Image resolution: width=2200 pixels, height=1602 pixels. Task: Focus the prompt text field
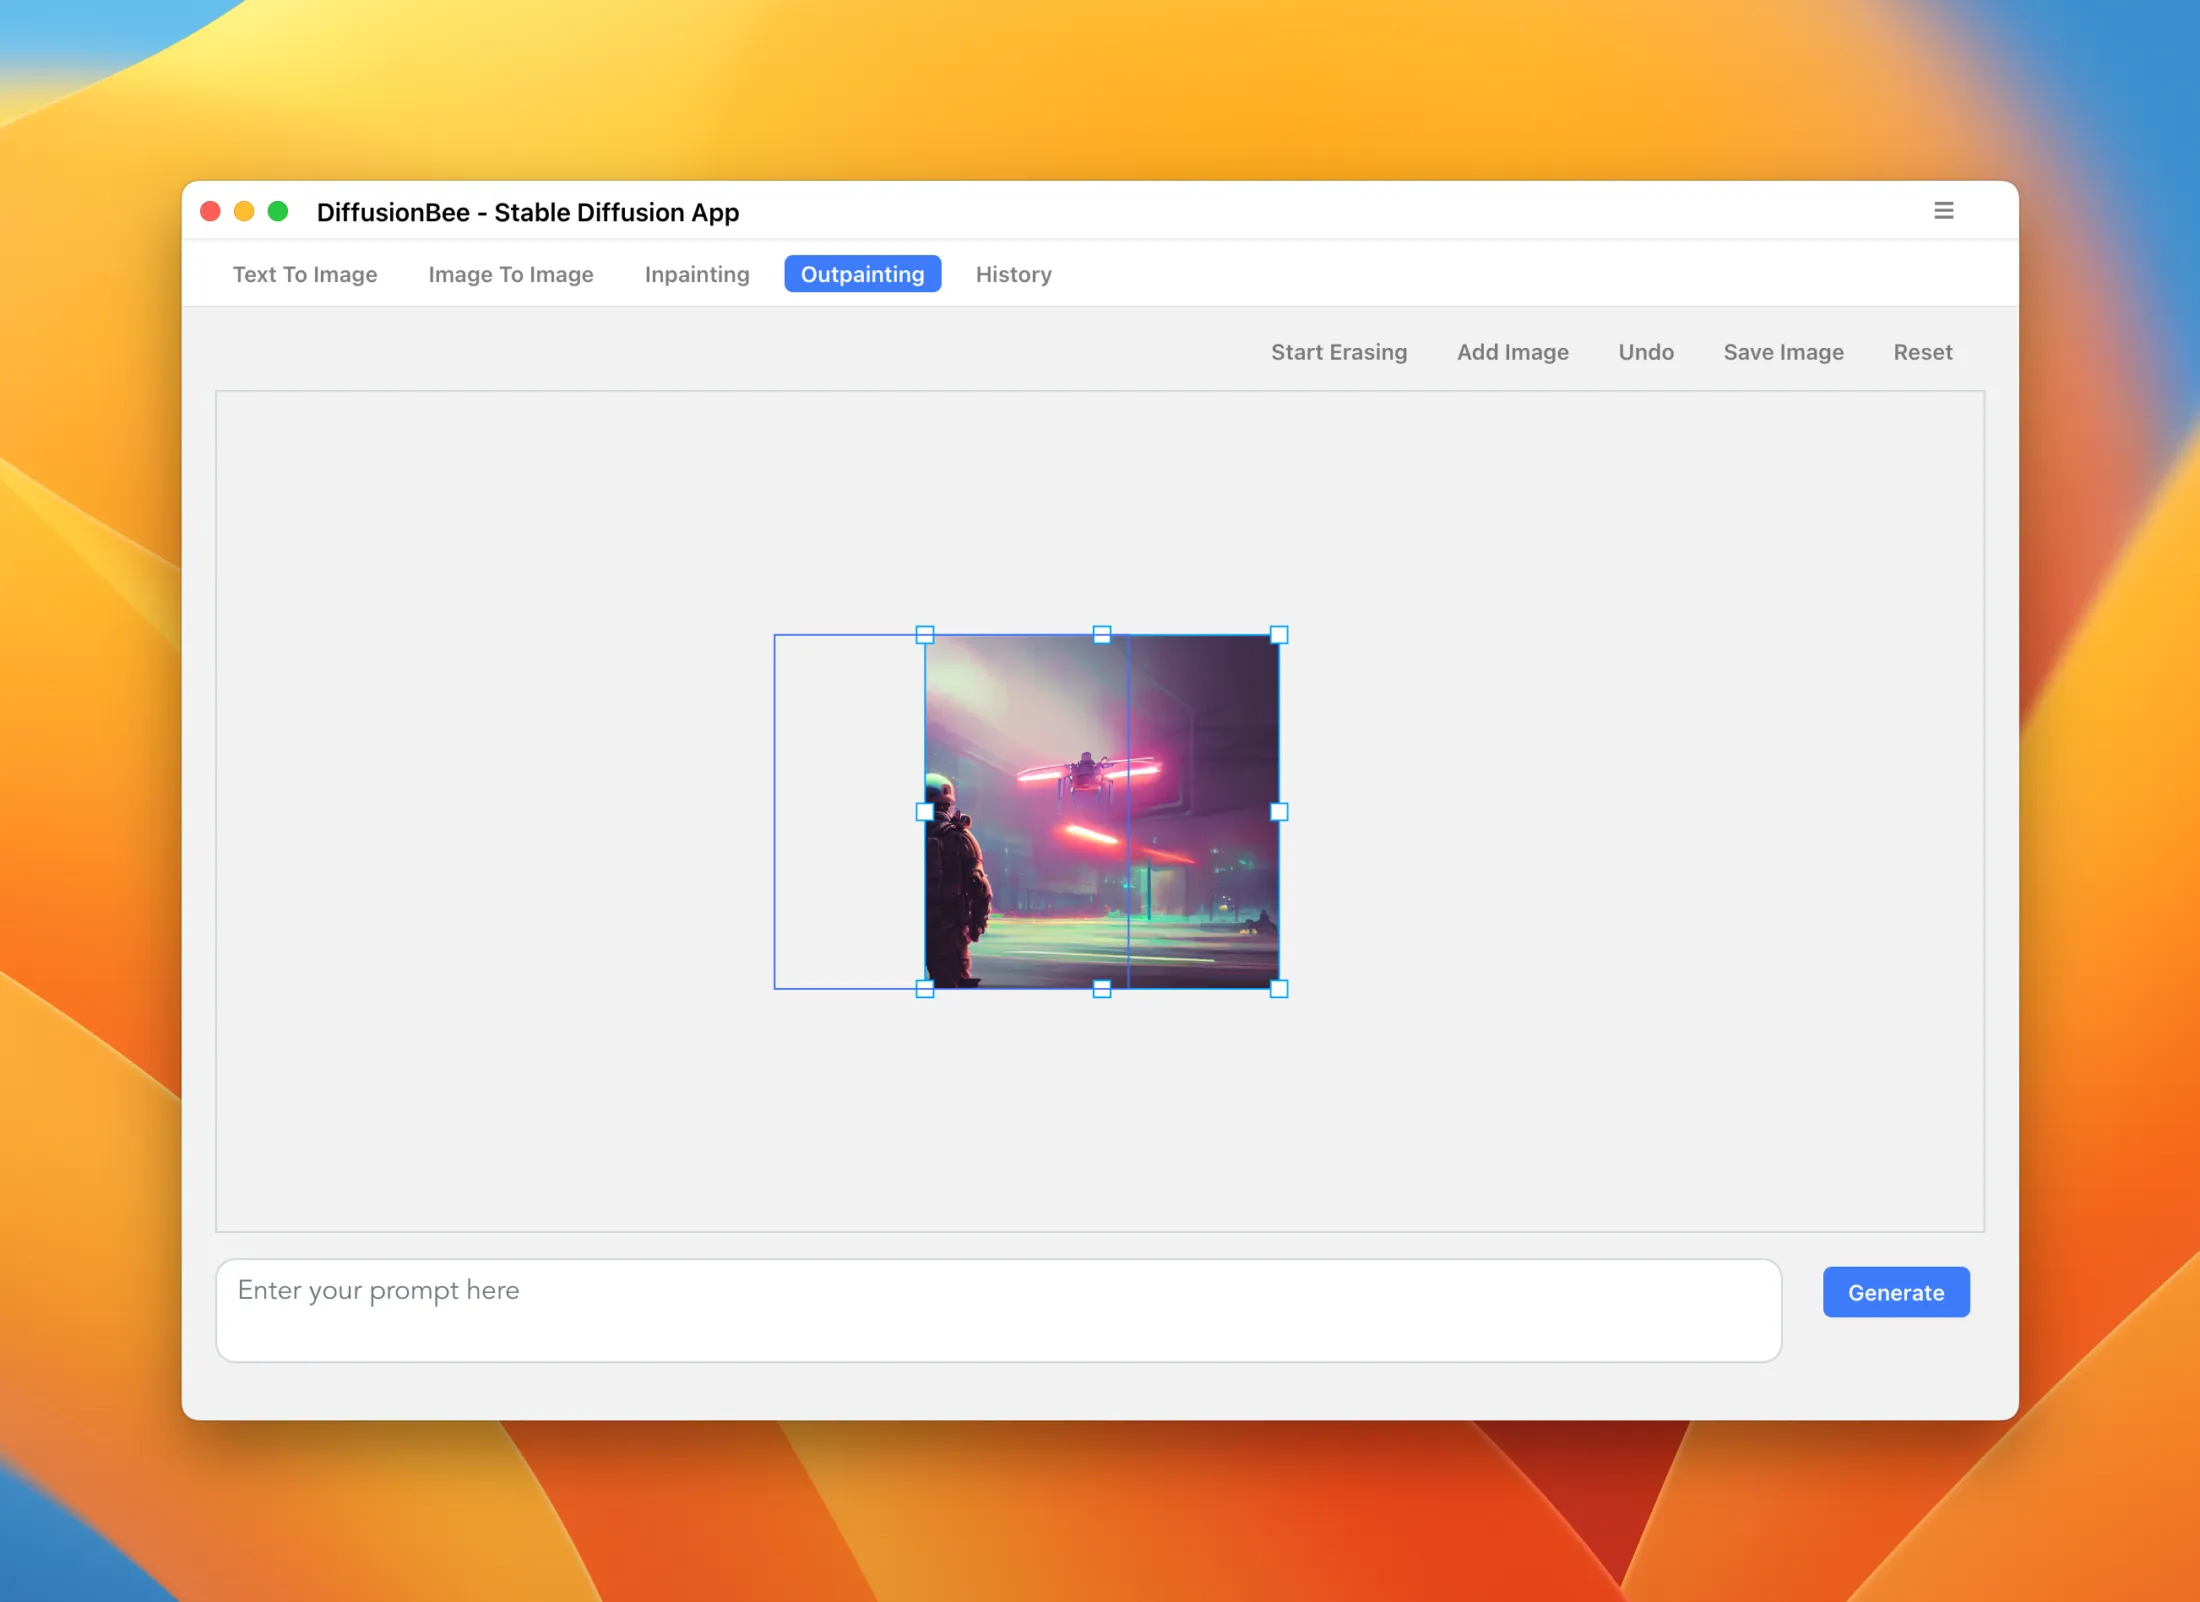point(998,1310)
